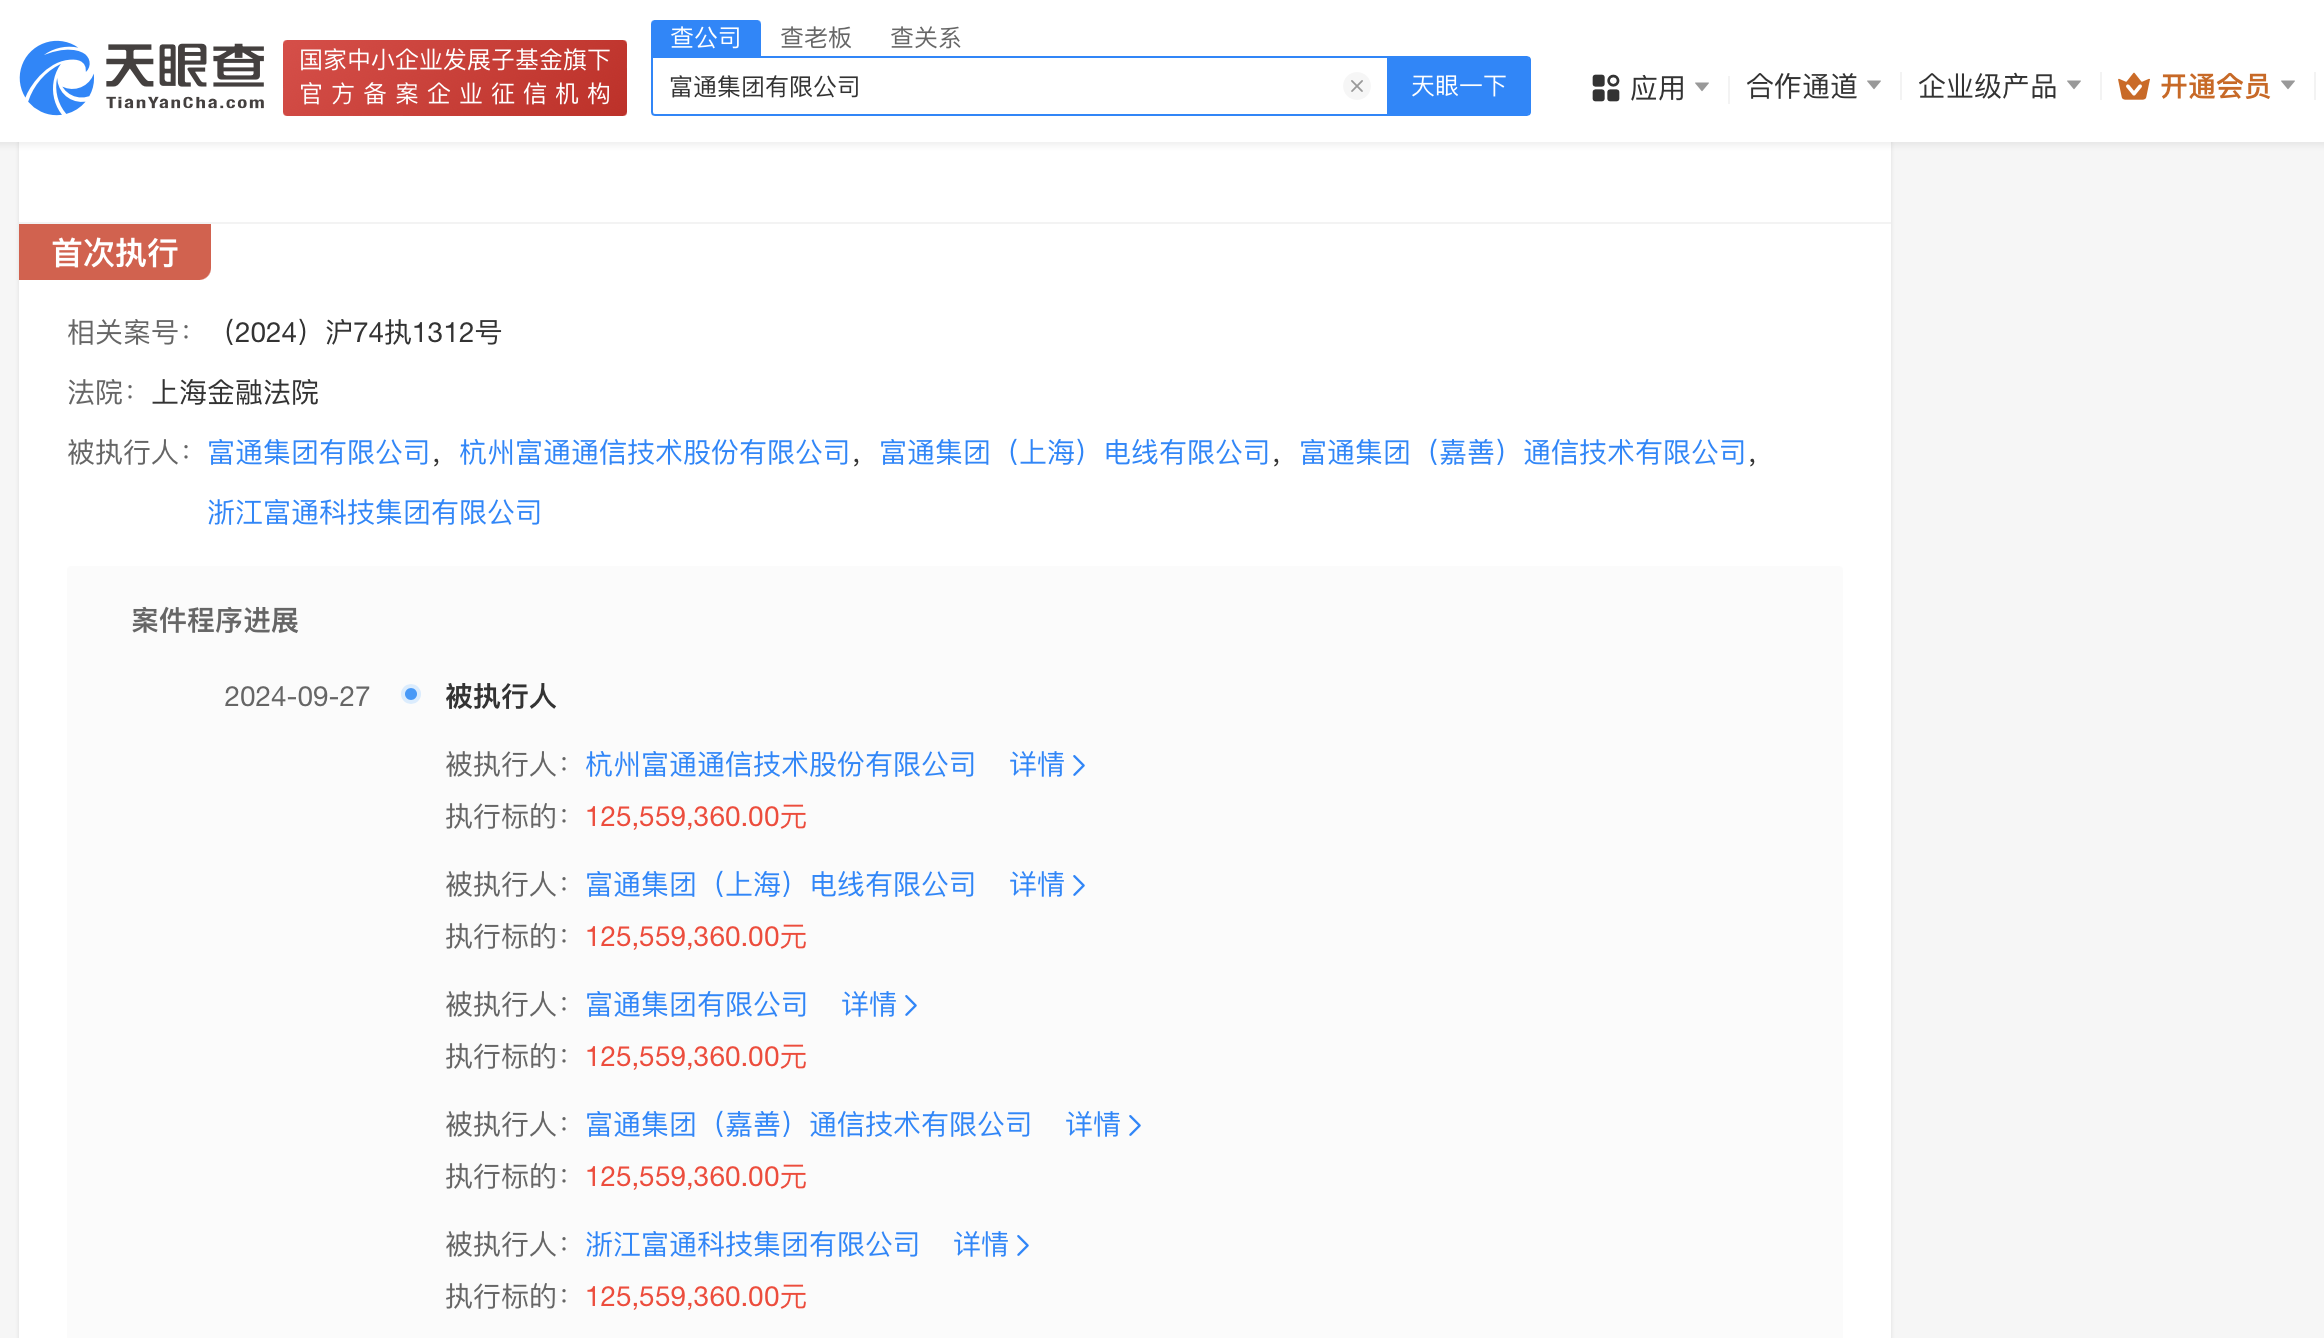Click in the company search input field
This screenshot has width=2324, height=1338.
1000,87
